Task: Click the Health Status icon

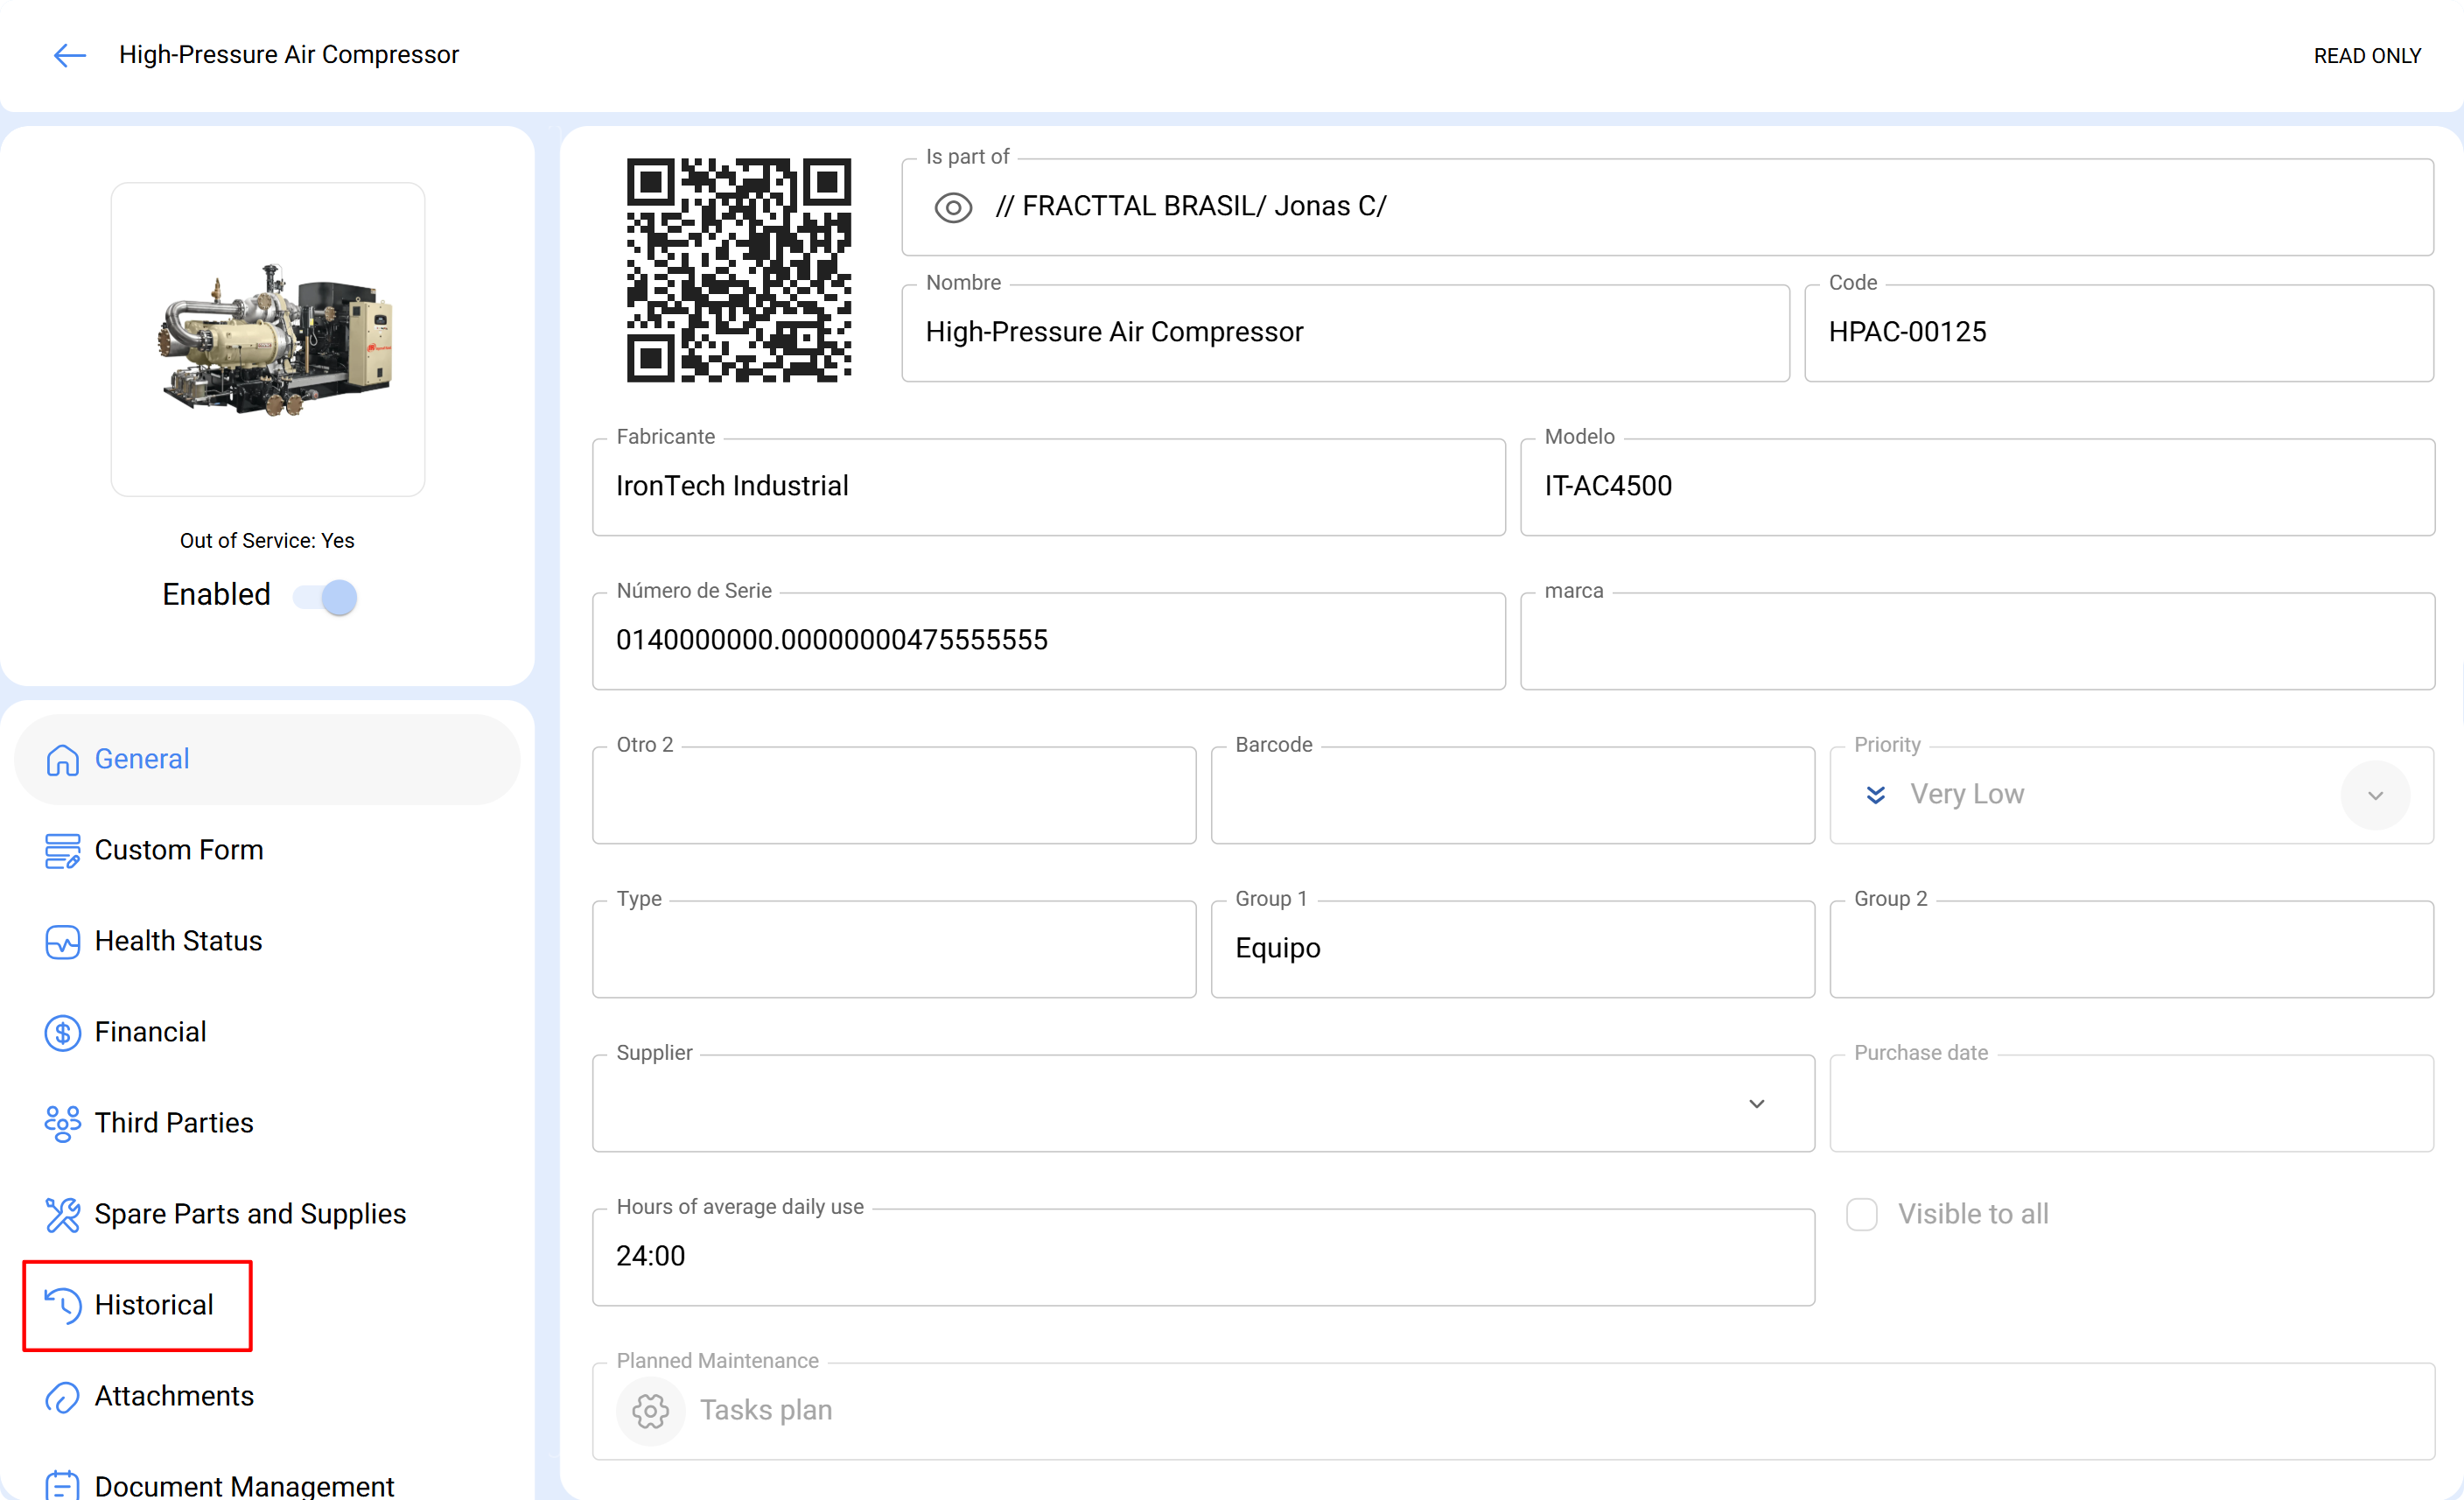Action: click(x=62, y=942)
